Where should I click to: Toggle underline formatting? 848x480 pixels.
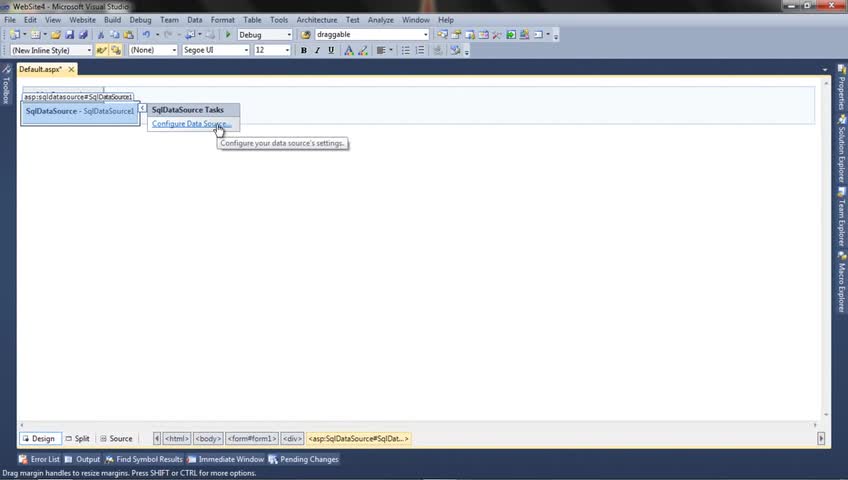tap(331, 50)
